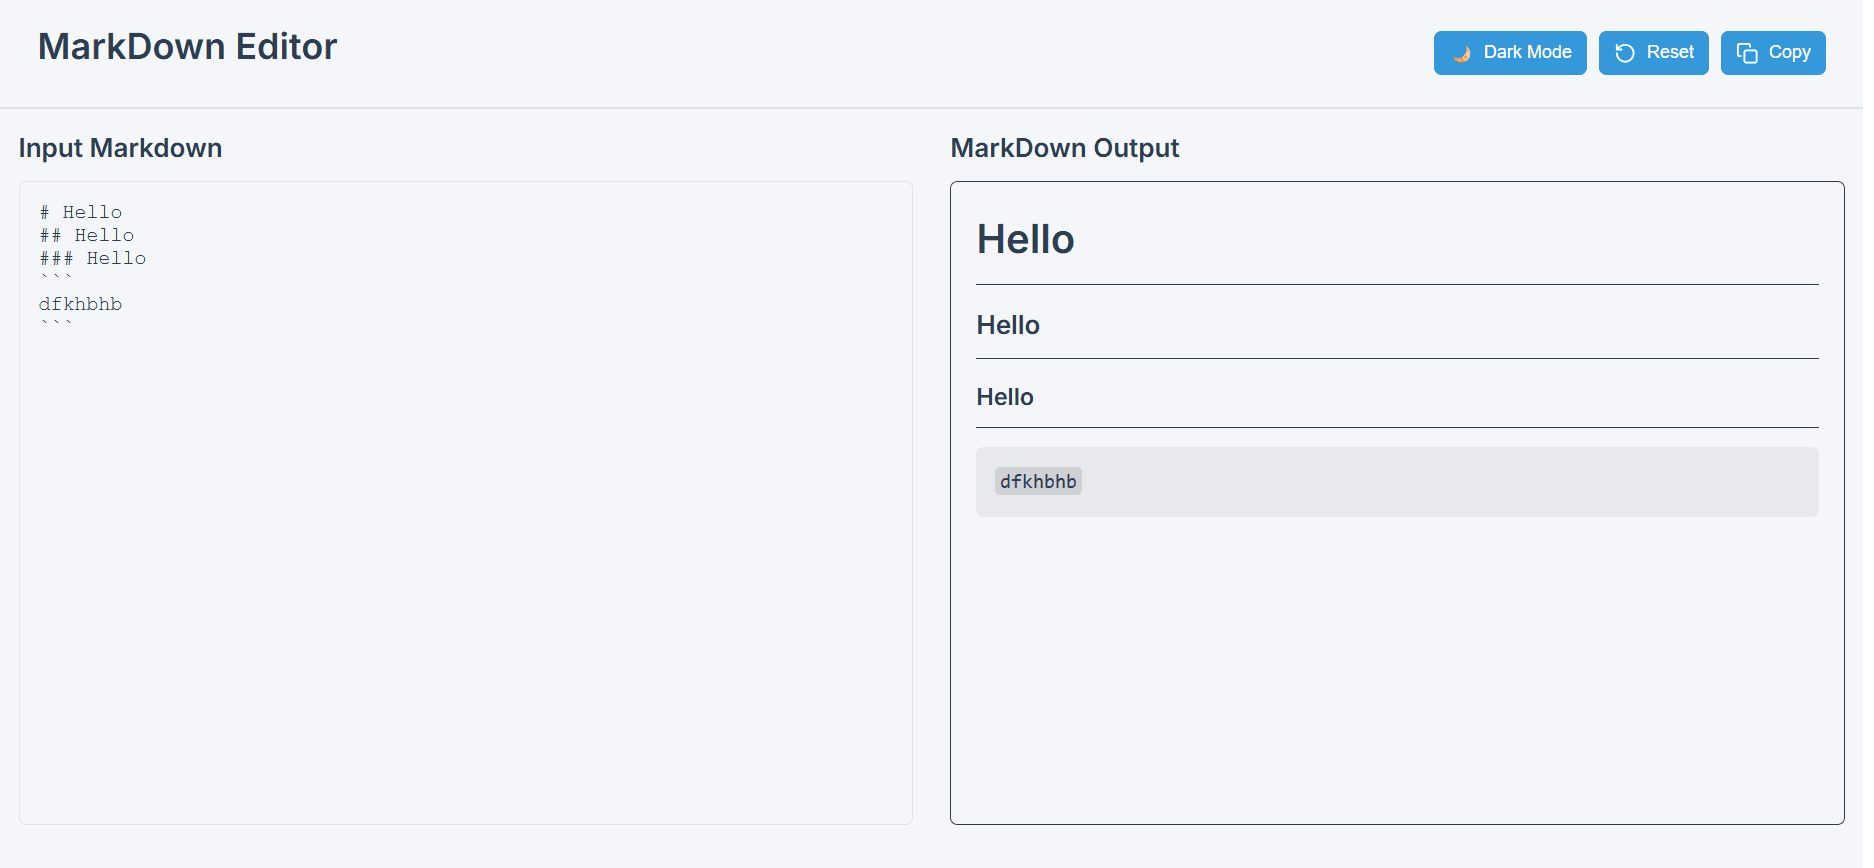Click the circular arrow icon on Reset button
1874x868 pixels.
1624,53
